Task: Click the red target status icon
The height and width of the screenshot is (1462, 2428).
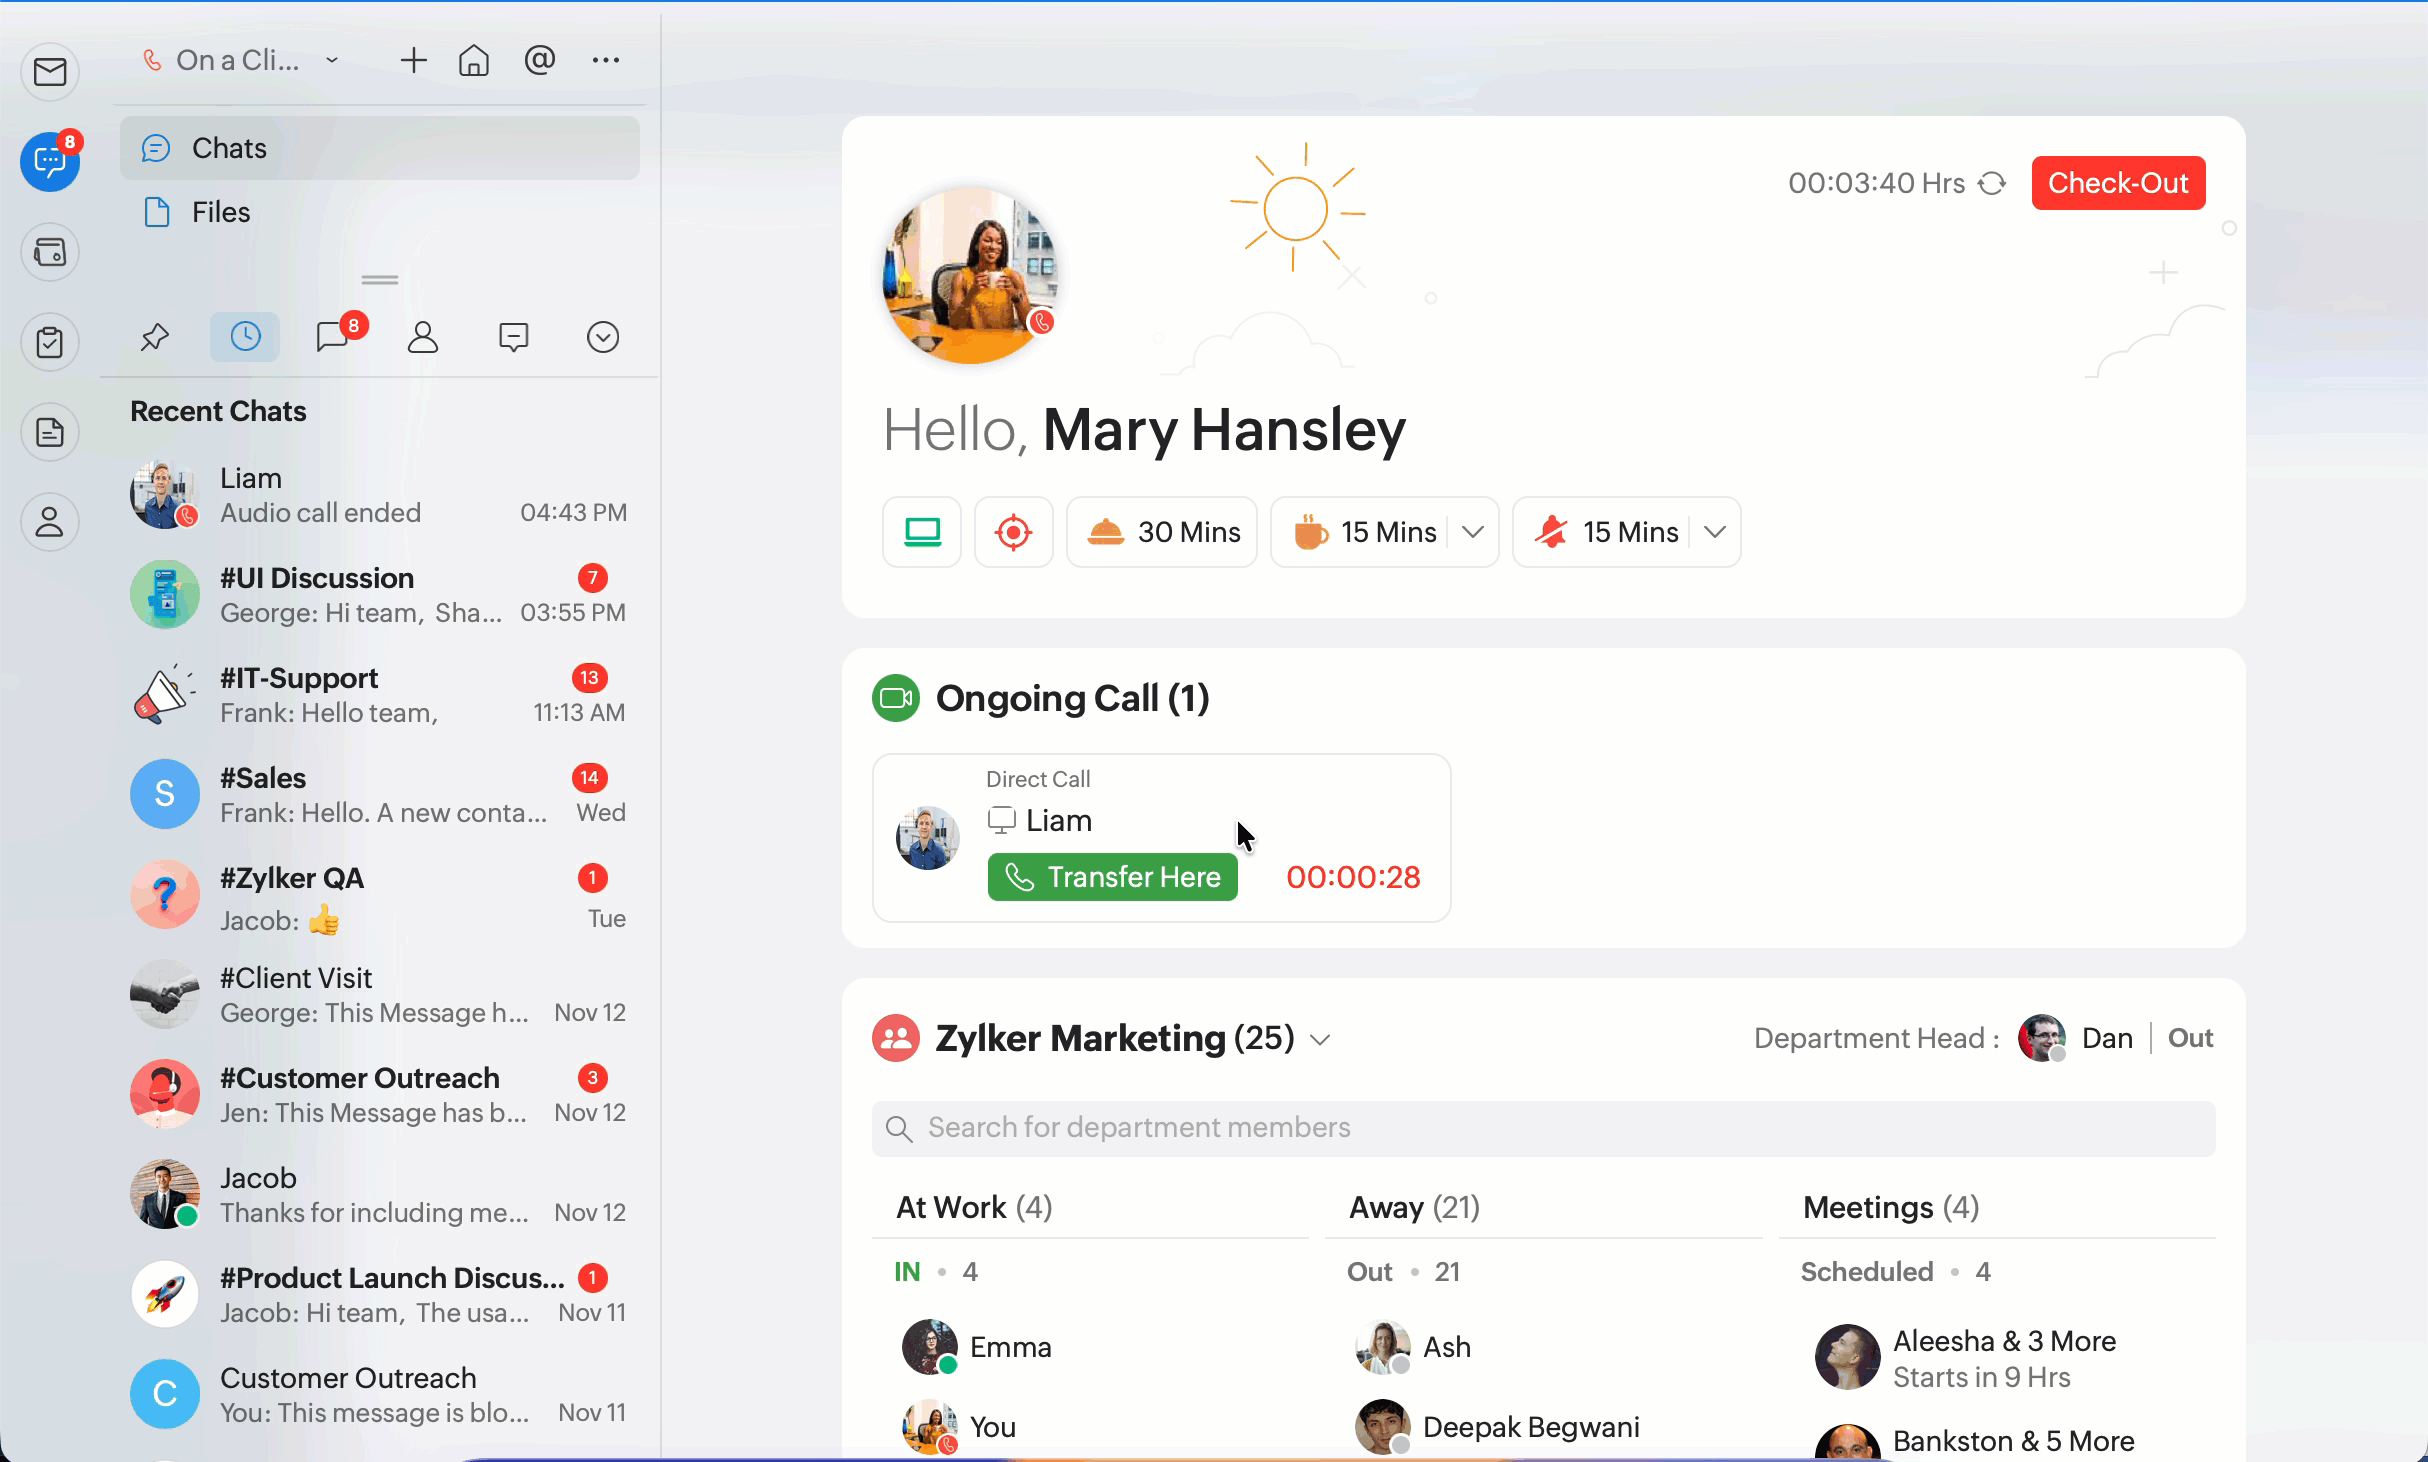Action: tap(1013, 532)
